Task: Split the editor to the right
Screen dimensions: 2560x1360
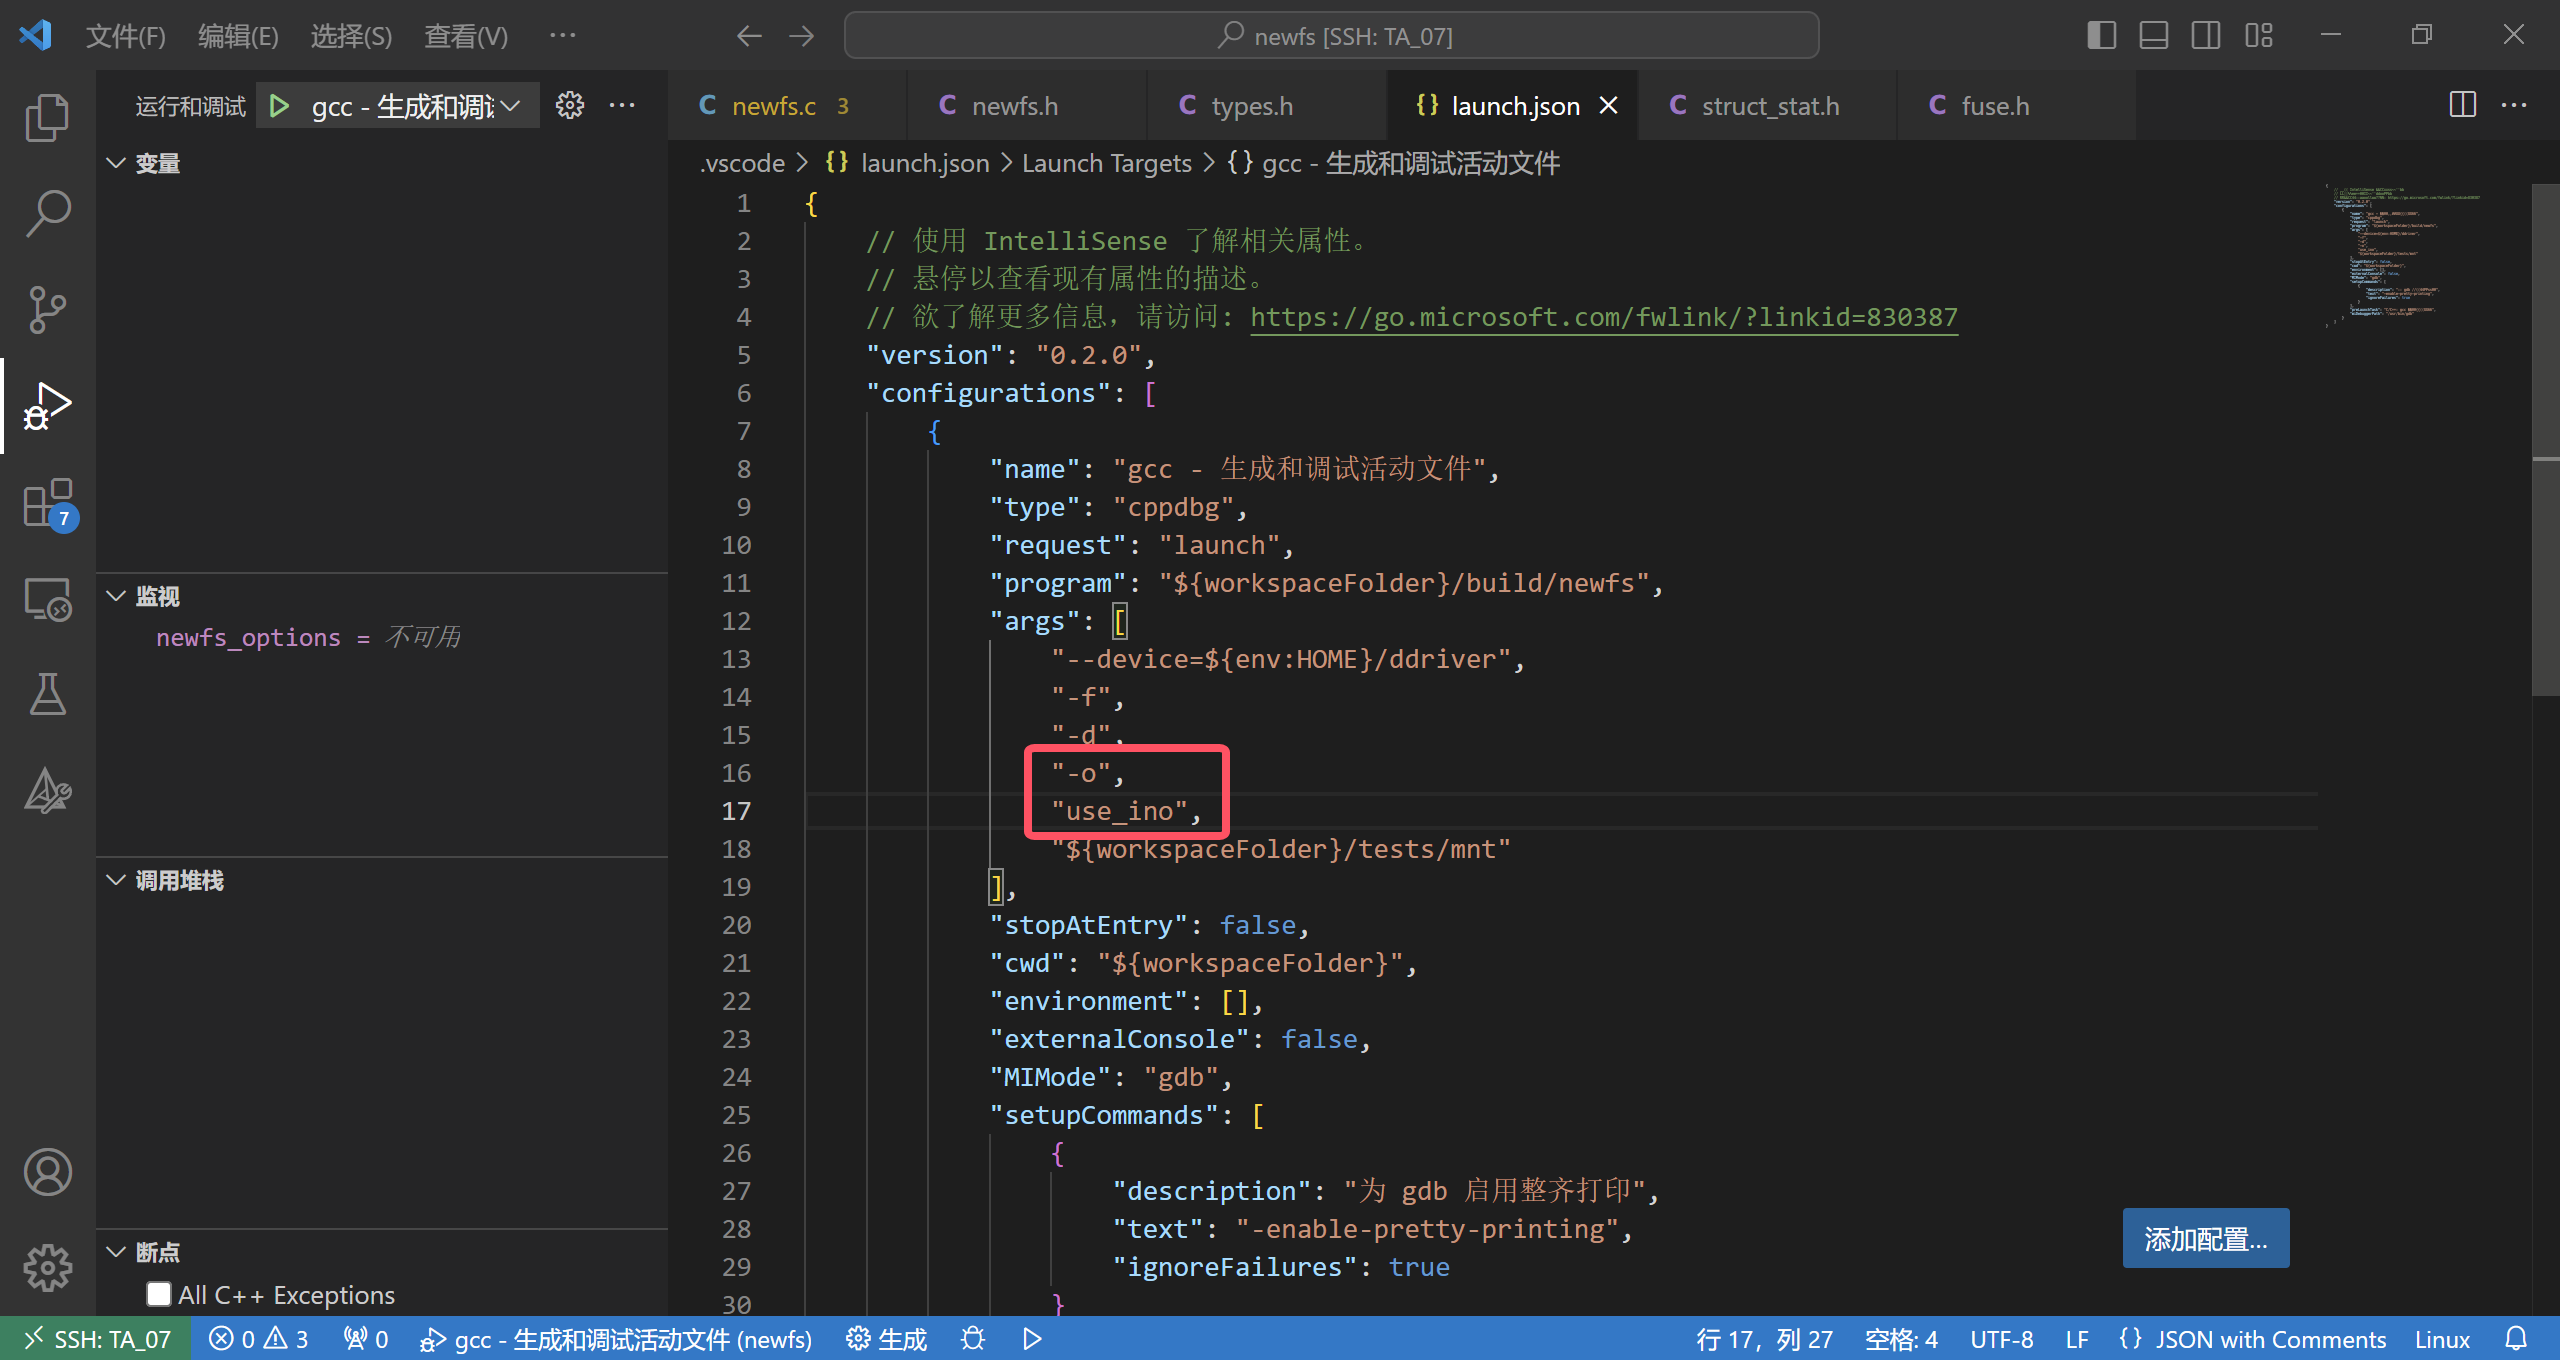Action: tap(2463, 104)
